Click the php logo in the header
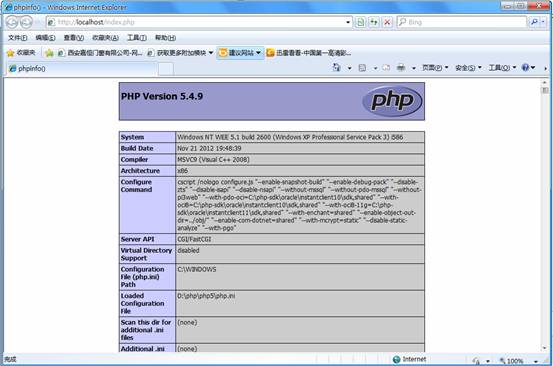 tap(392, 102)
